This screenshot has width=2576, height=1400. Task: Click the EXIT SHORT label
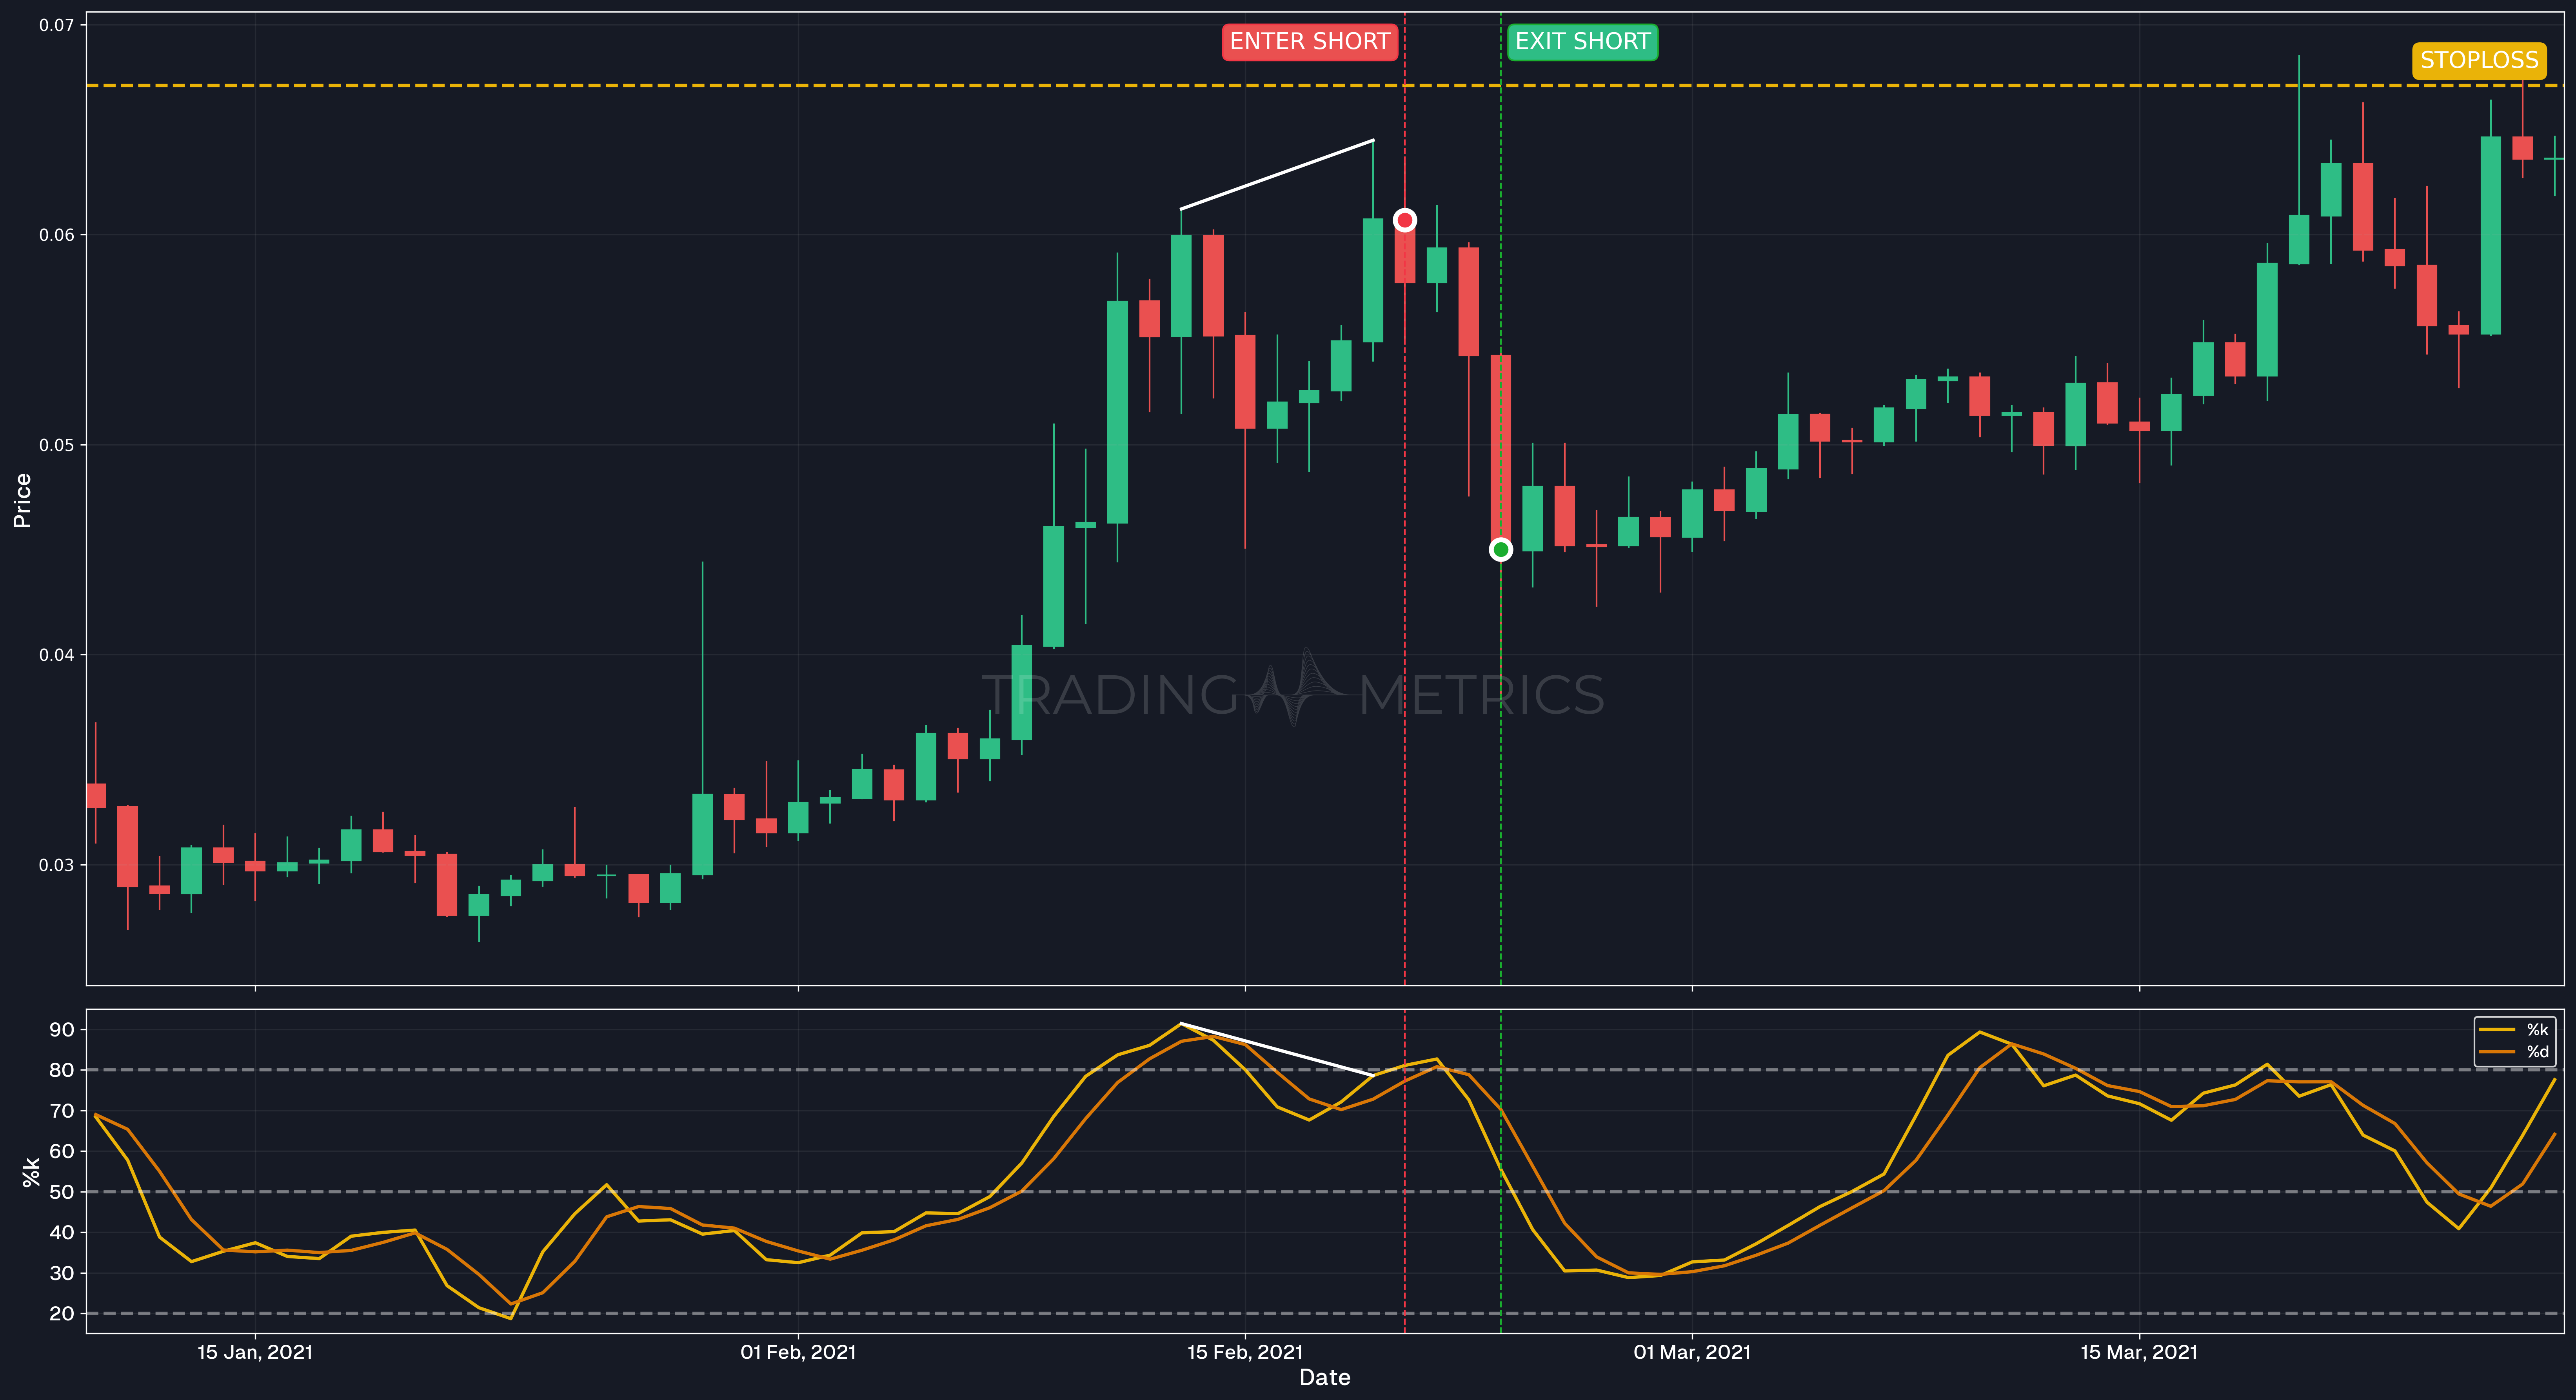pyautogui.click(x=1582, y=42)
